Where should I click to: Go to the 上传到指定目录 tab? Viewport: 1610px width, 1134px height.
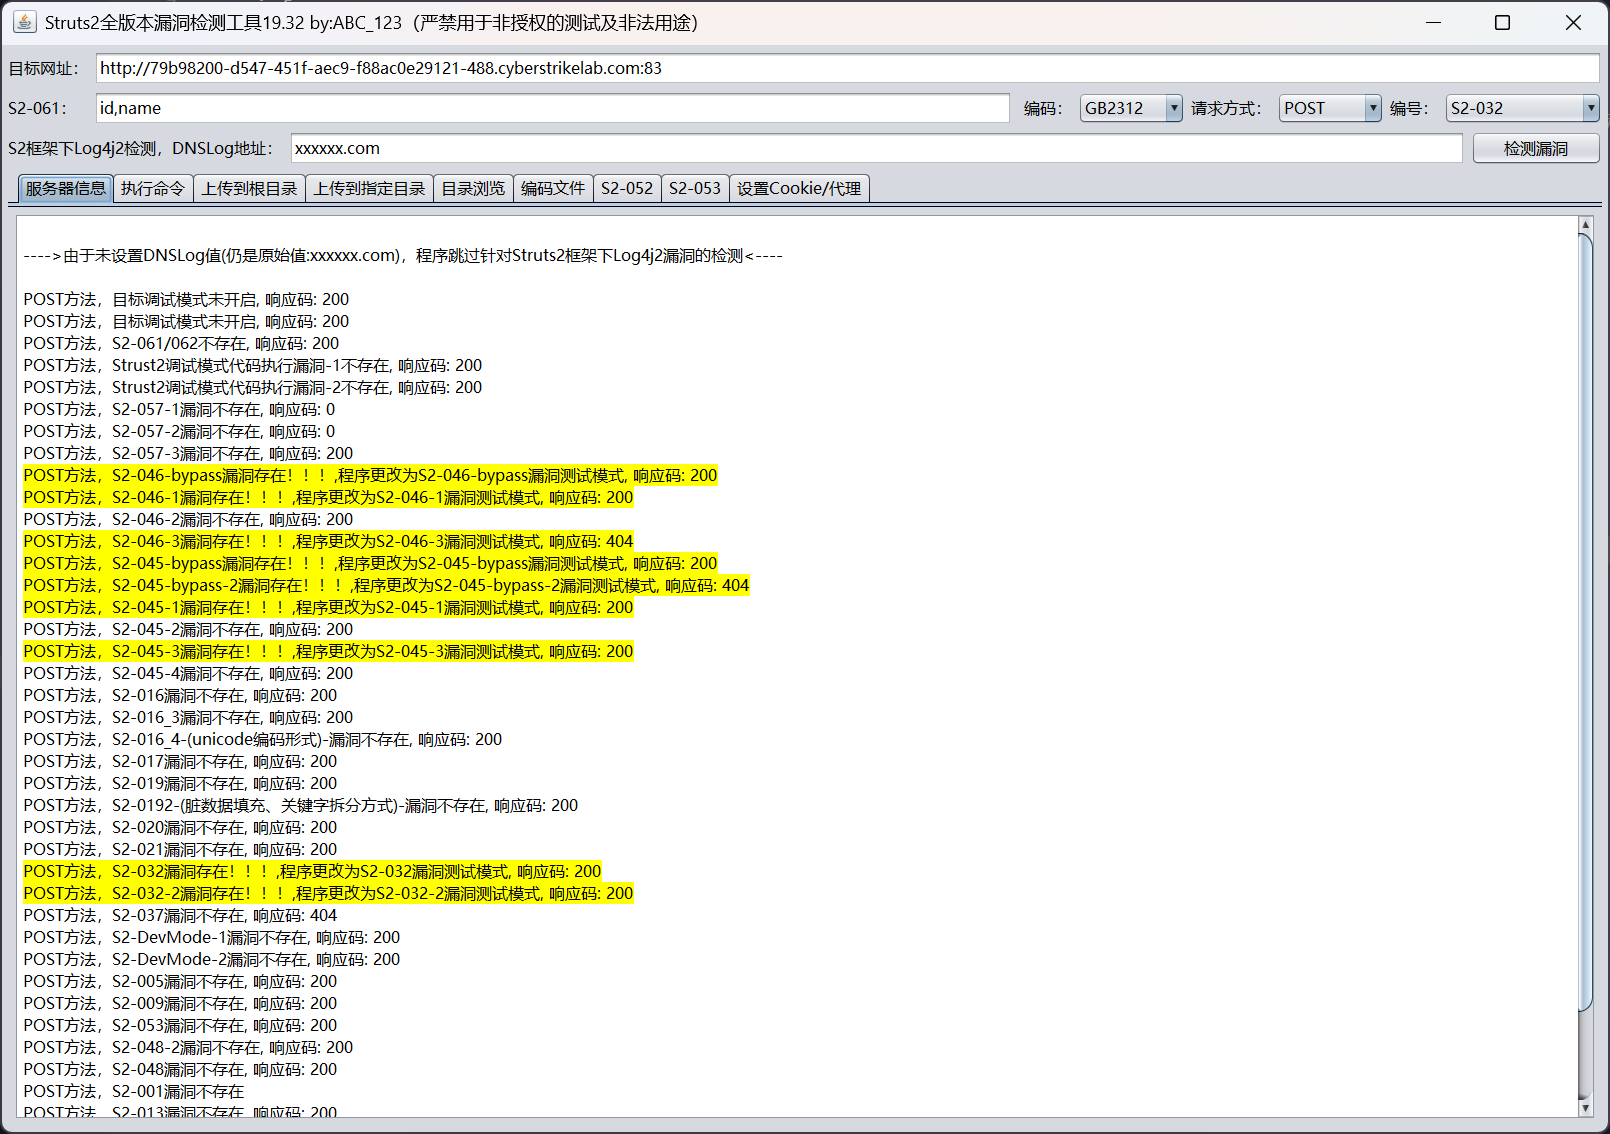click(x=369, y=188)
